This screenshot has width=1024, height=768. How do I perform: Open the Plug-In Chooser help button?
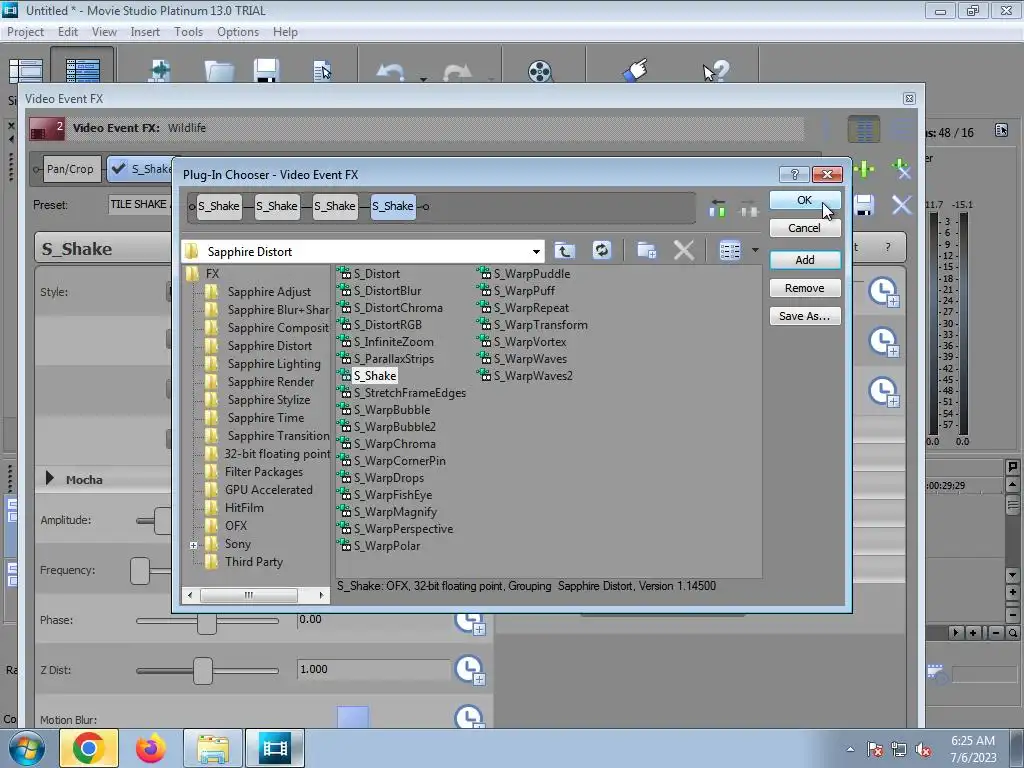[x=794, y=174]
